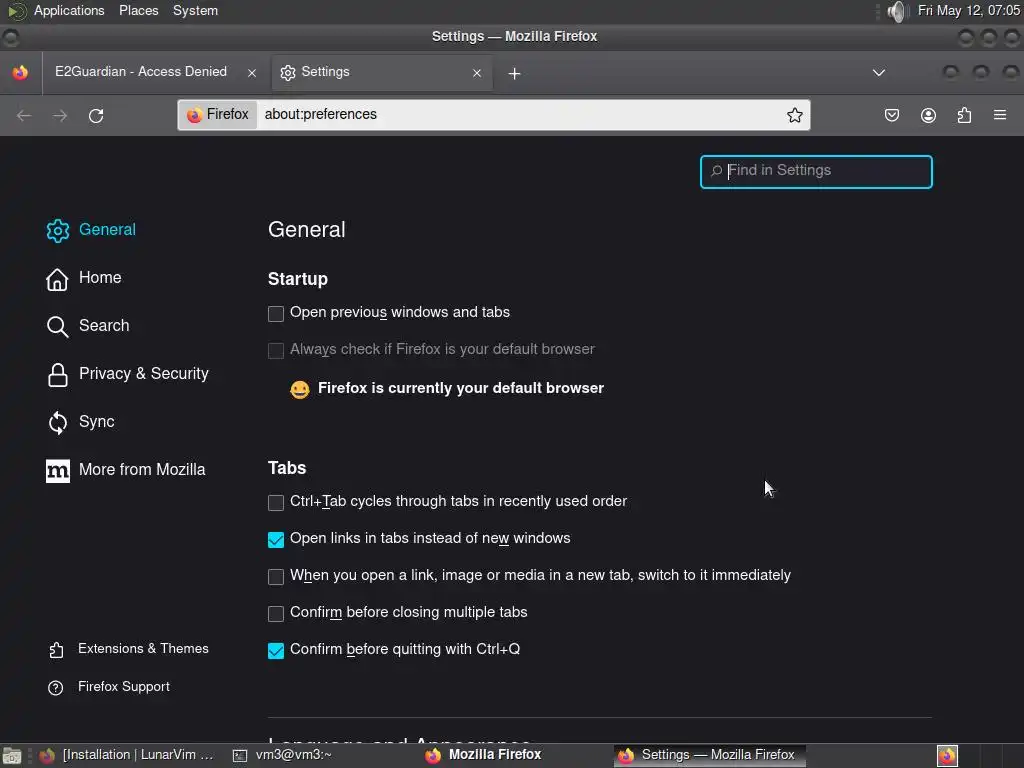Click the Find in Settings search field
Viewport: 1024px width, 768px height.
[x=816, y=172]
